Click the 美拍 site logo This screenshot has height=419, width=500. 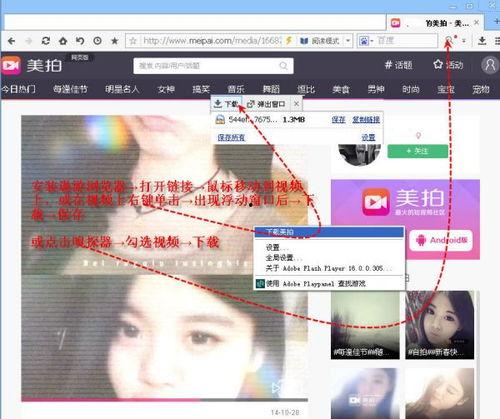point(32,65)
